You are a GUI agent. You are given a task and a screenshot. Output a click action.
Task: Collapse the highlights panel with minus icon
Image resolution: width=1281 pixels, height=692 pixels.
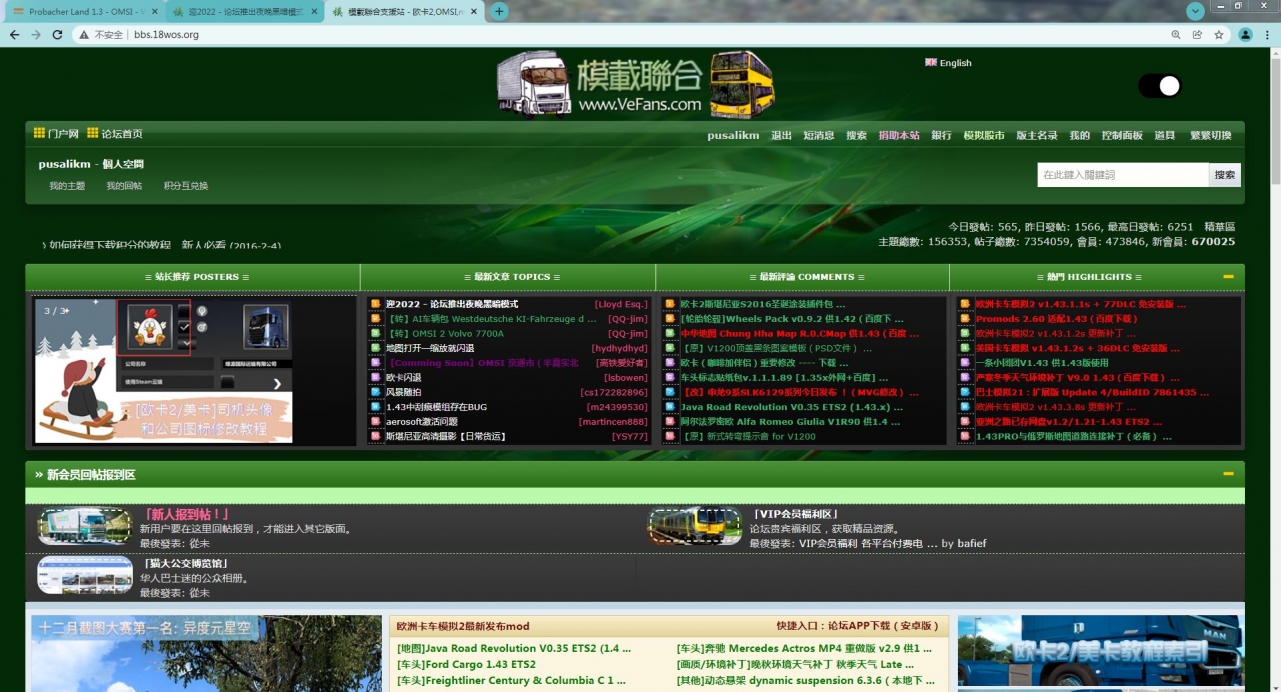click(x=1228, y=277)
